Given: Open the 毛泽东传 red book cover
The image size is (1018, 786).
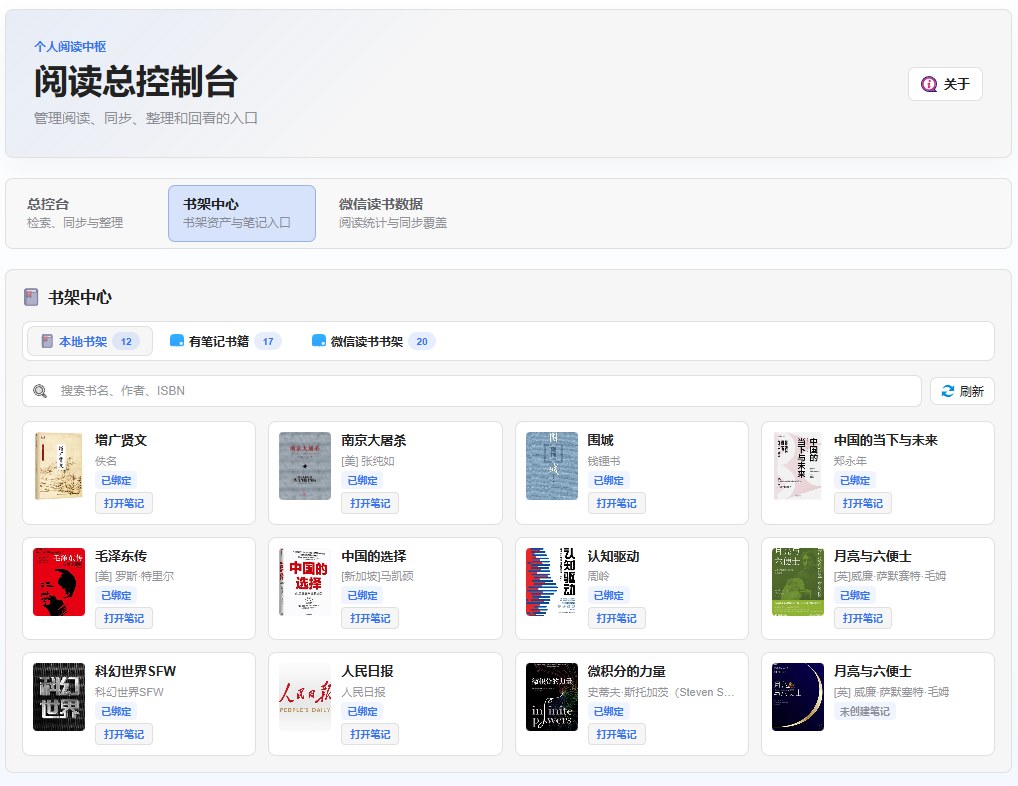Looking at the screenshot, I should click(59, 582).
